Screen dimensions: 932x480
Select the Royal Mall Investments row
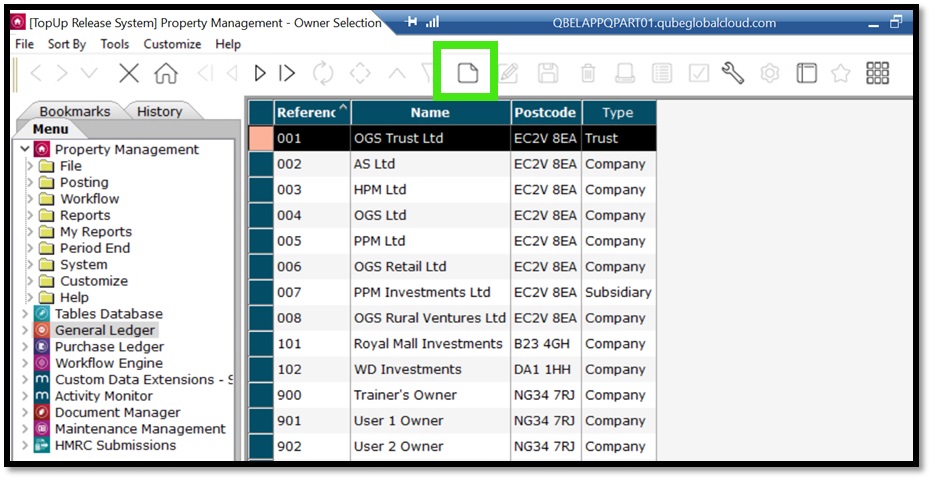(428, 344)
